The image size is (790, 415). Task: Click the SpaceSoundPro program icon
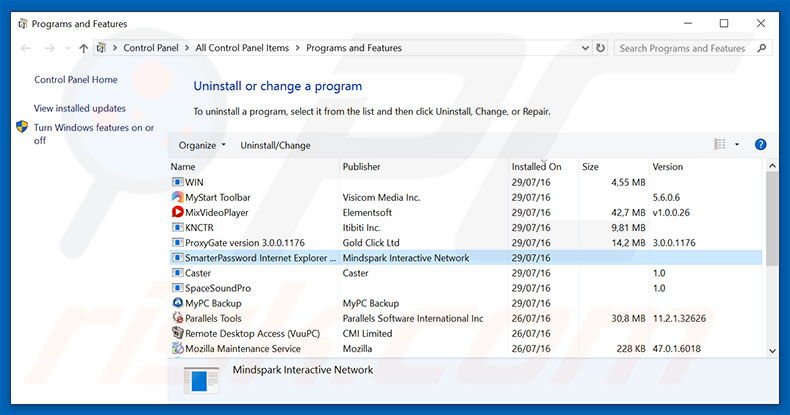tap(177, 288)
